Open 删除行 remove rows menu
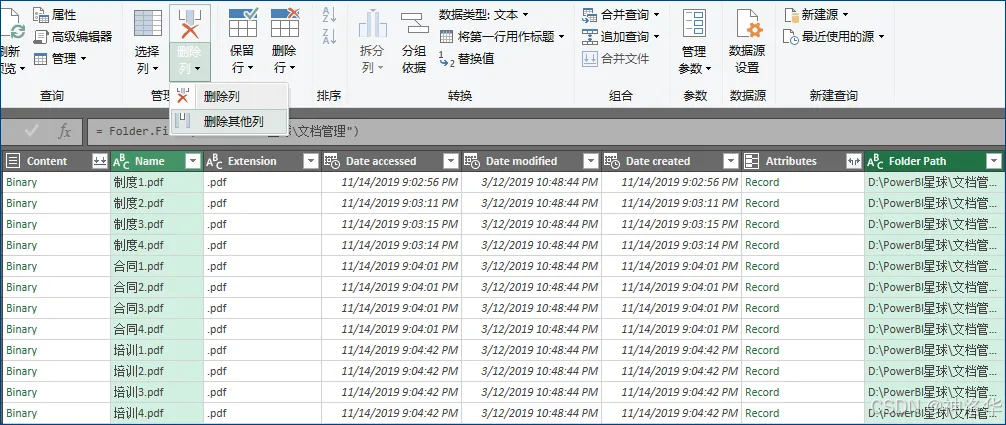 [x=285, y=40]
